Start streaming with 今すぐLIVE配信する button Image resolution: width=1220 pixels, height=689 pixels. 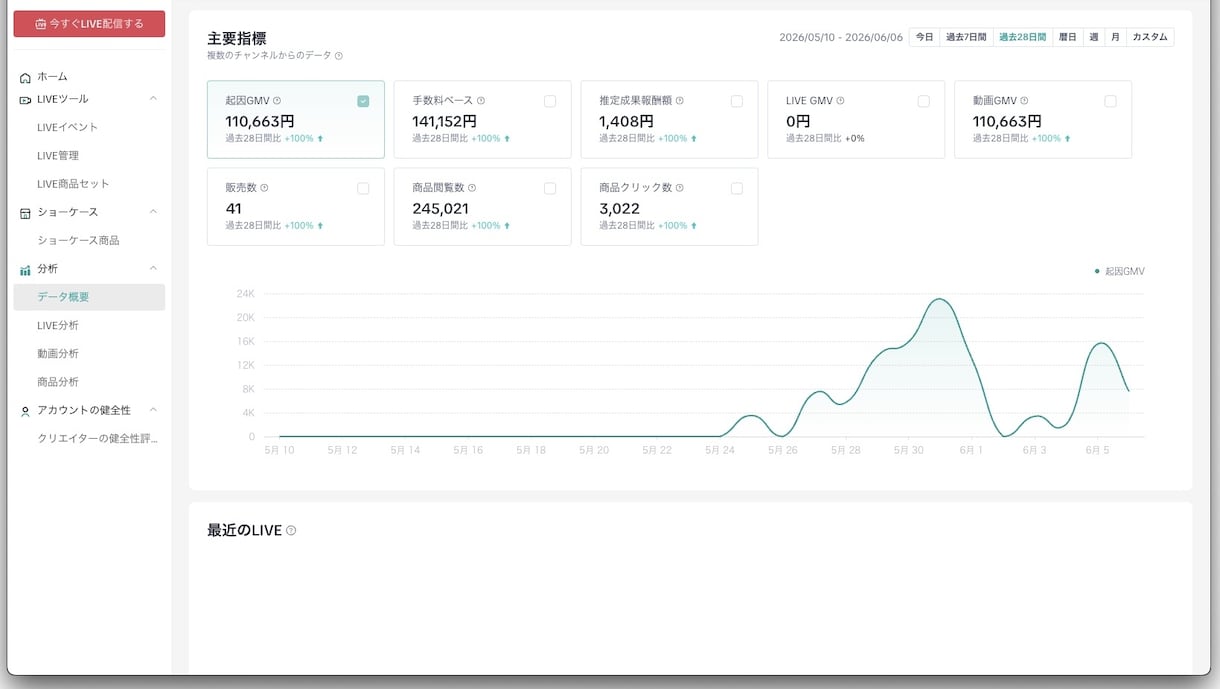tap(89, 24)
